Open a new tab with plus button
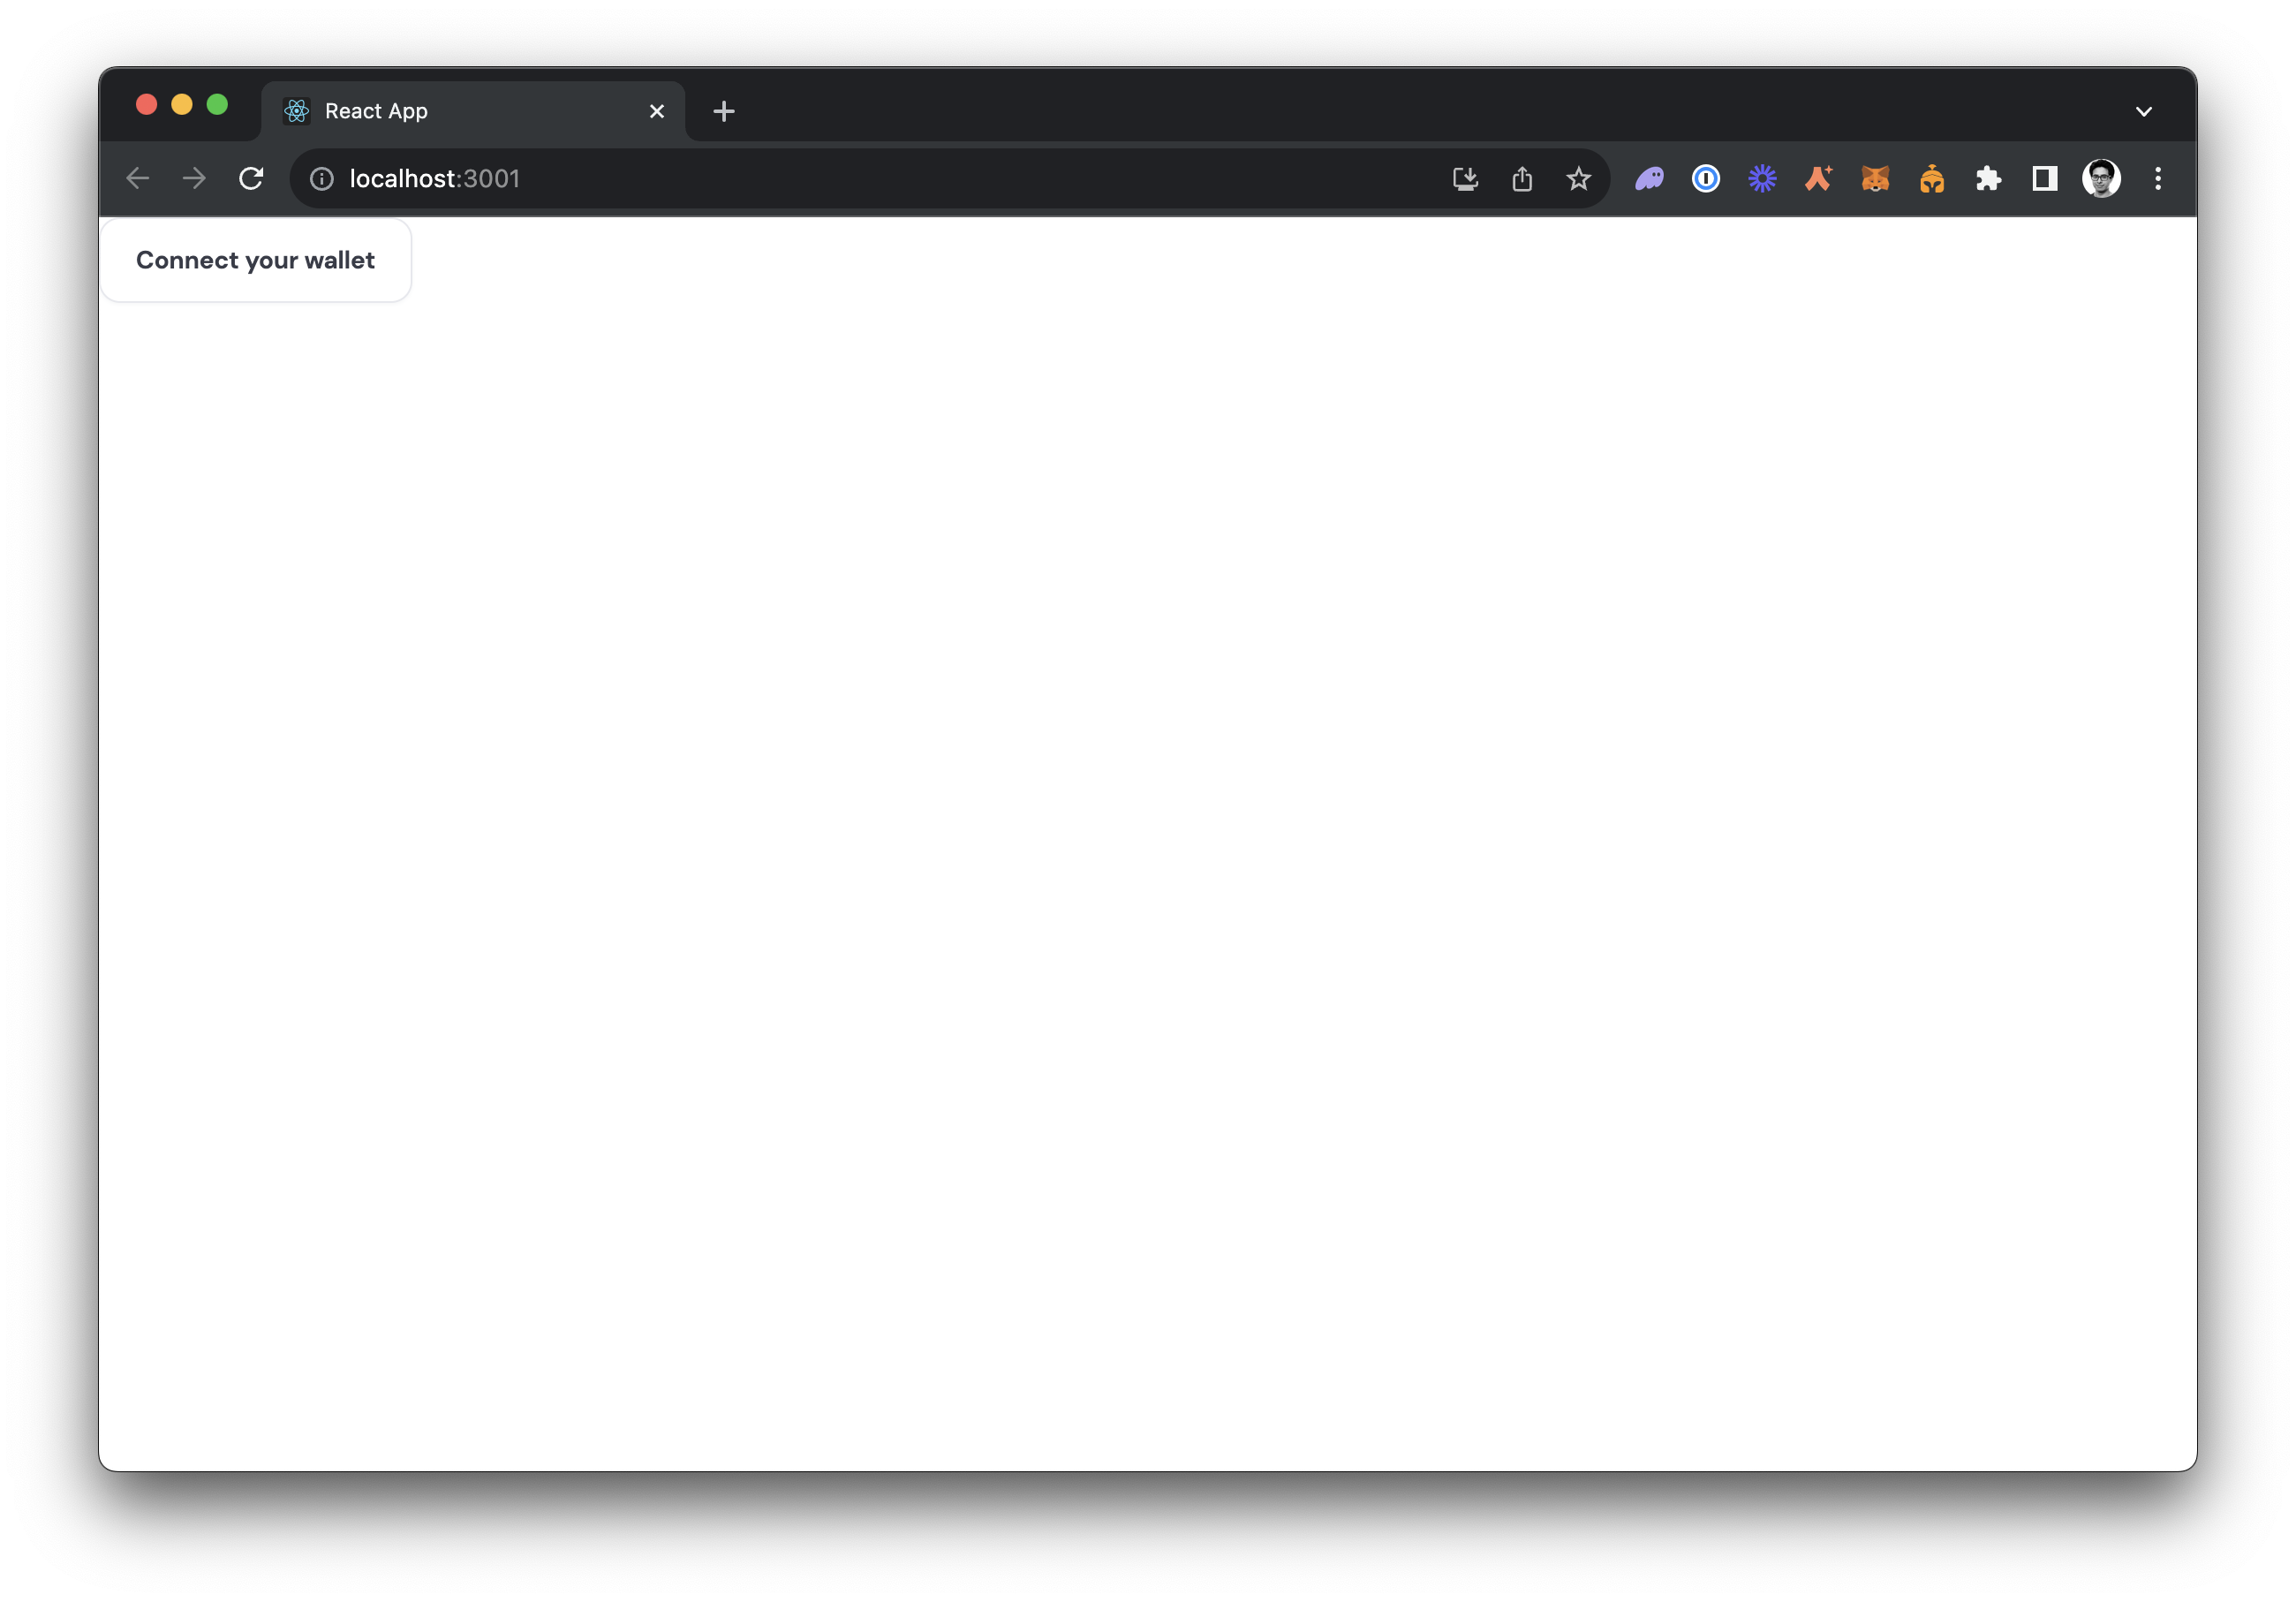2296x1602 pixels. point(724,111)
